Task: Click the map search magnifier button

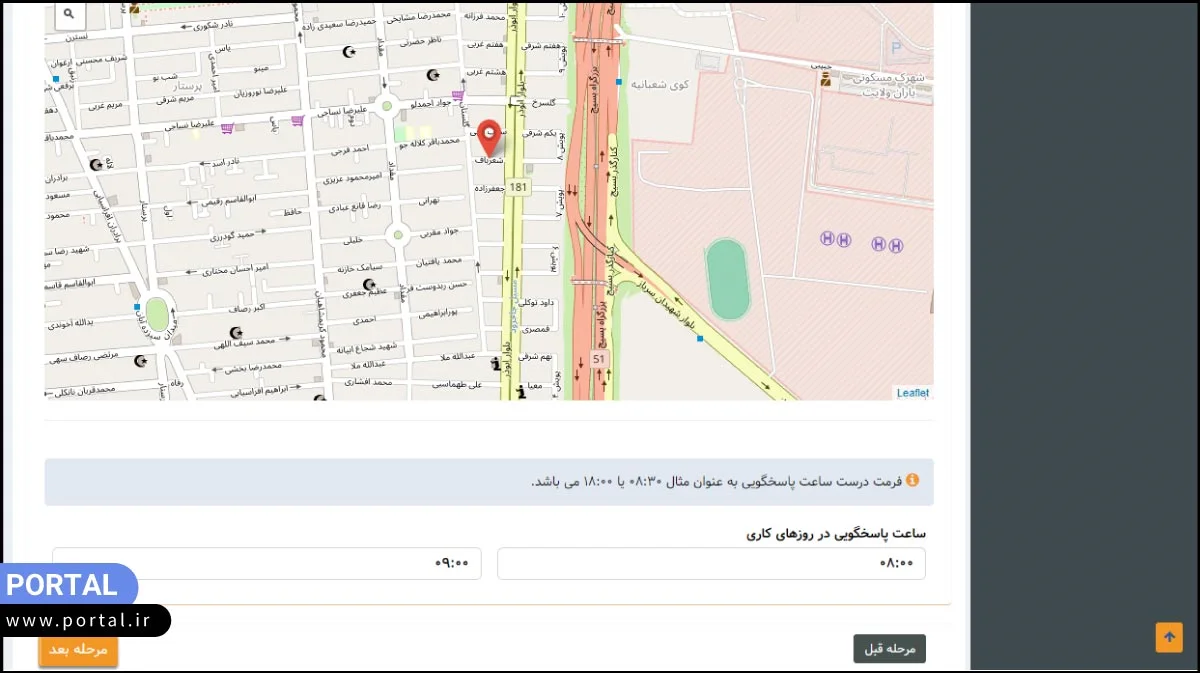Action: point(68,14)
